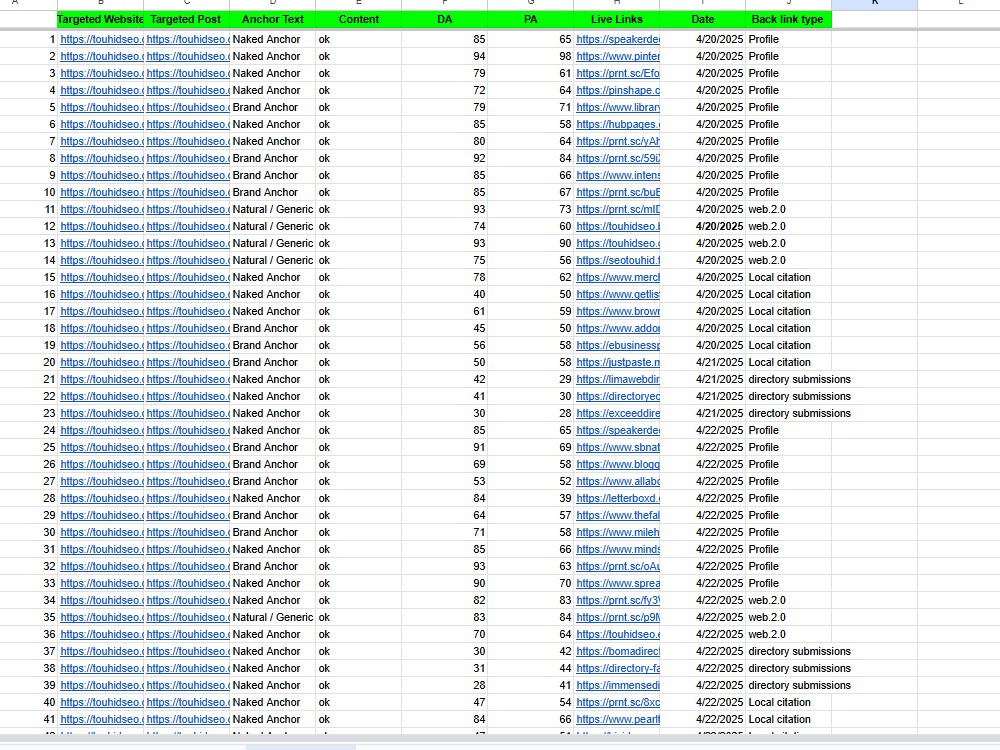Open the prnt.sc/oAu live link in row 32
Image resolution: width=1000 pixels, height=750 pixels.
pyautogui.click(x=618, y=566)
